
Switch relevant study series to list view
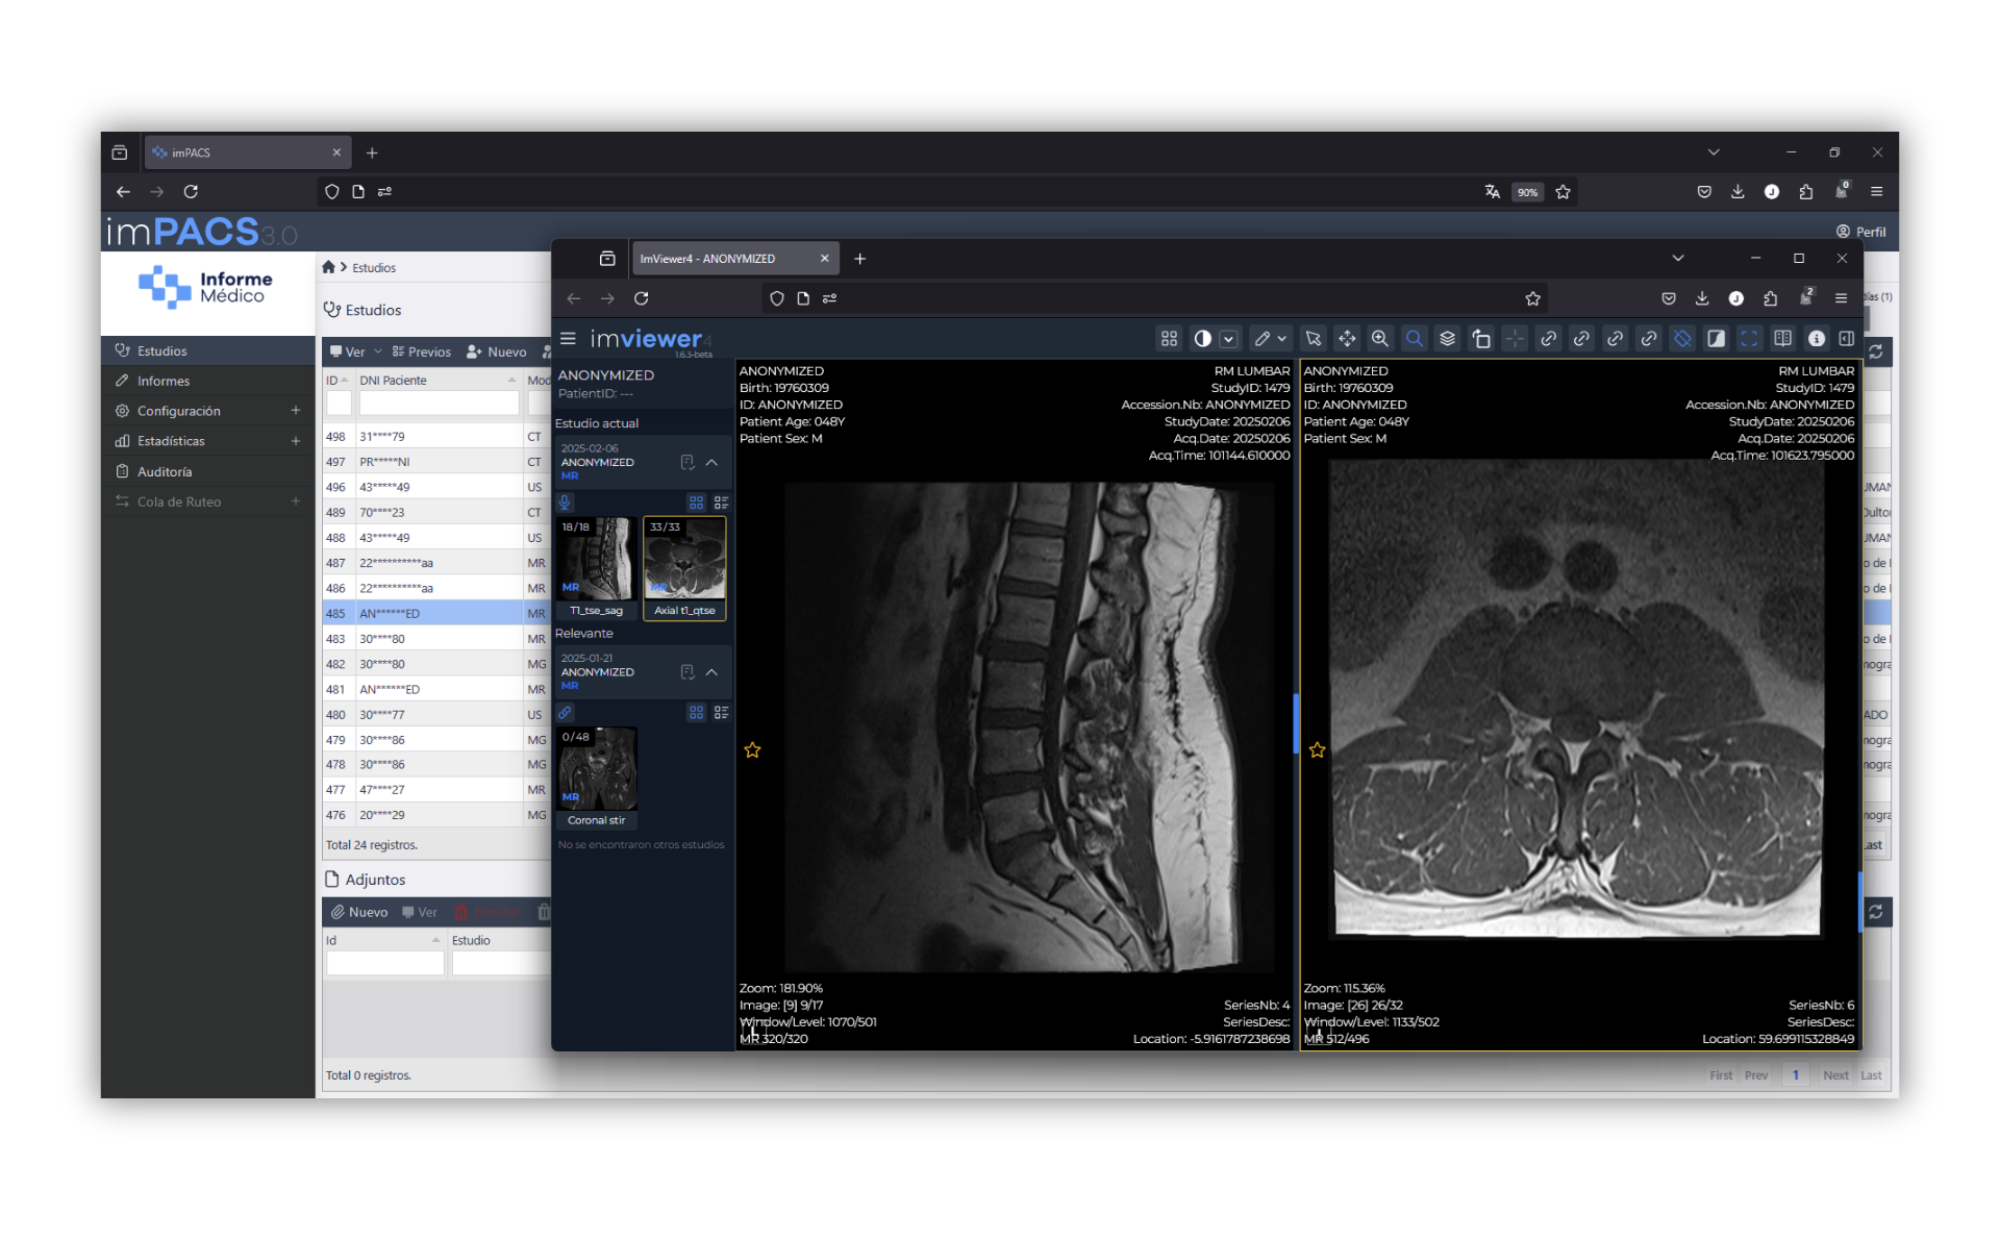(721, 712)
